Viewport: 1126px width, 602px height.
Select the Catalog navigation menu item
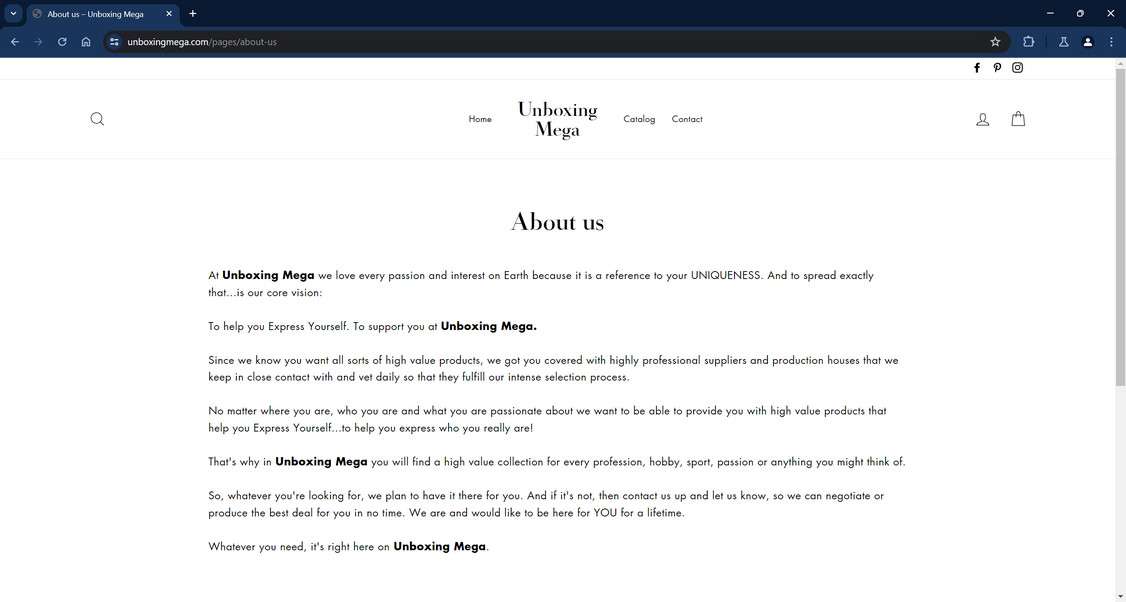pyautogui.click(x=639, y=118)
